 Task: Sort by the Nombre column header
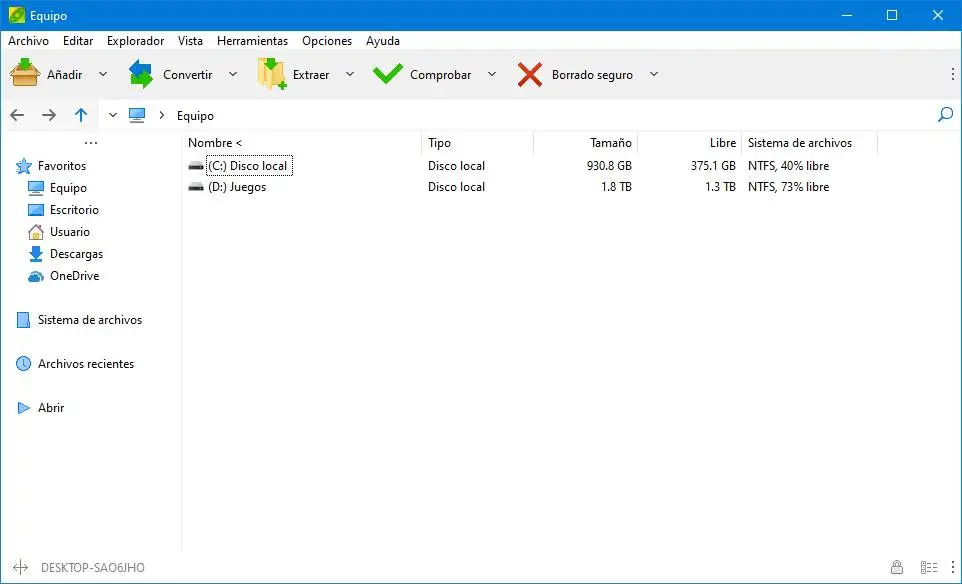click(x=302, y=143)
